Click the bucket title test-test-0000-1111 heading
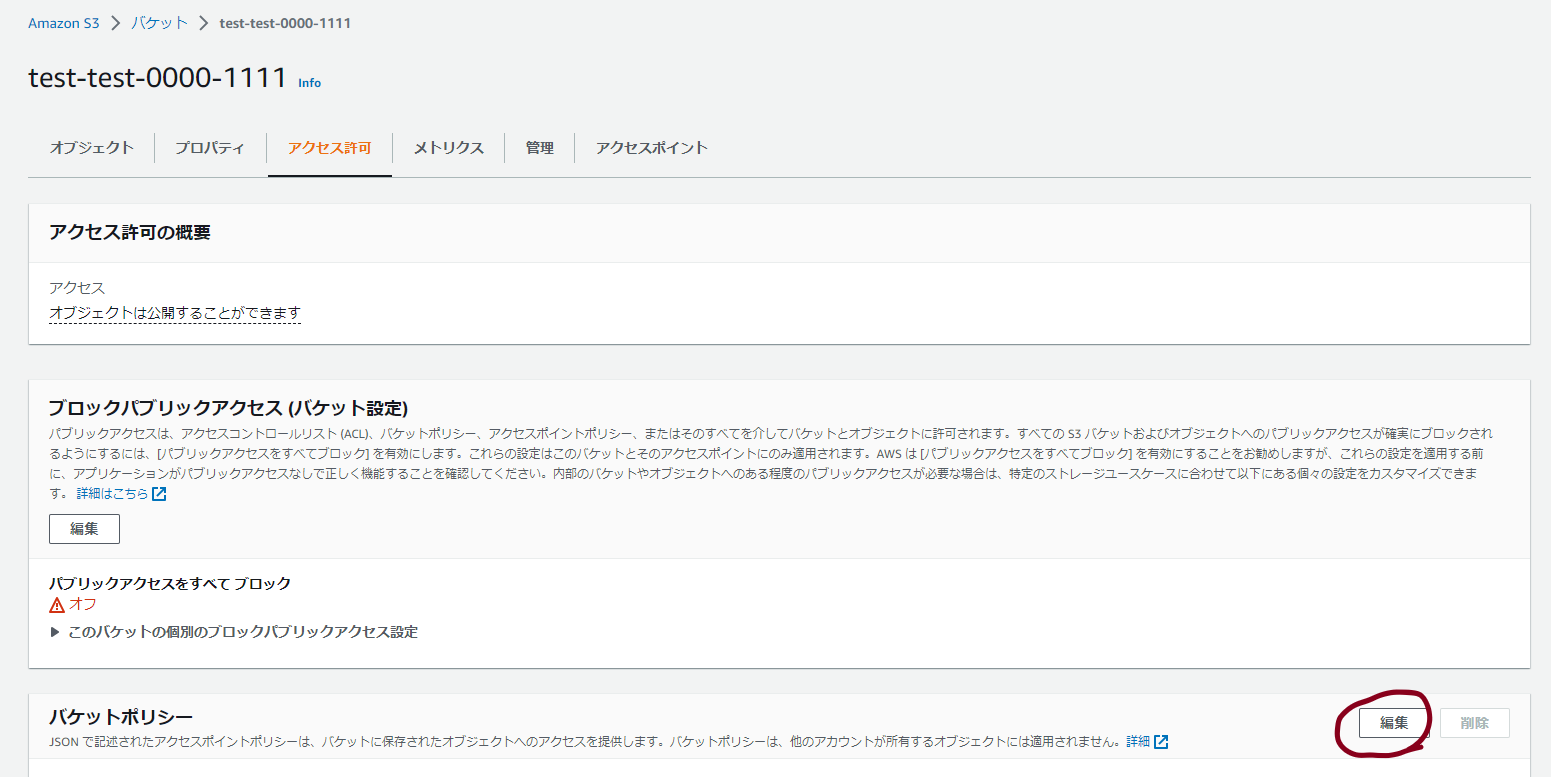Image resolution: width=1551 pixels, height=777 pixels. (158, 78)
